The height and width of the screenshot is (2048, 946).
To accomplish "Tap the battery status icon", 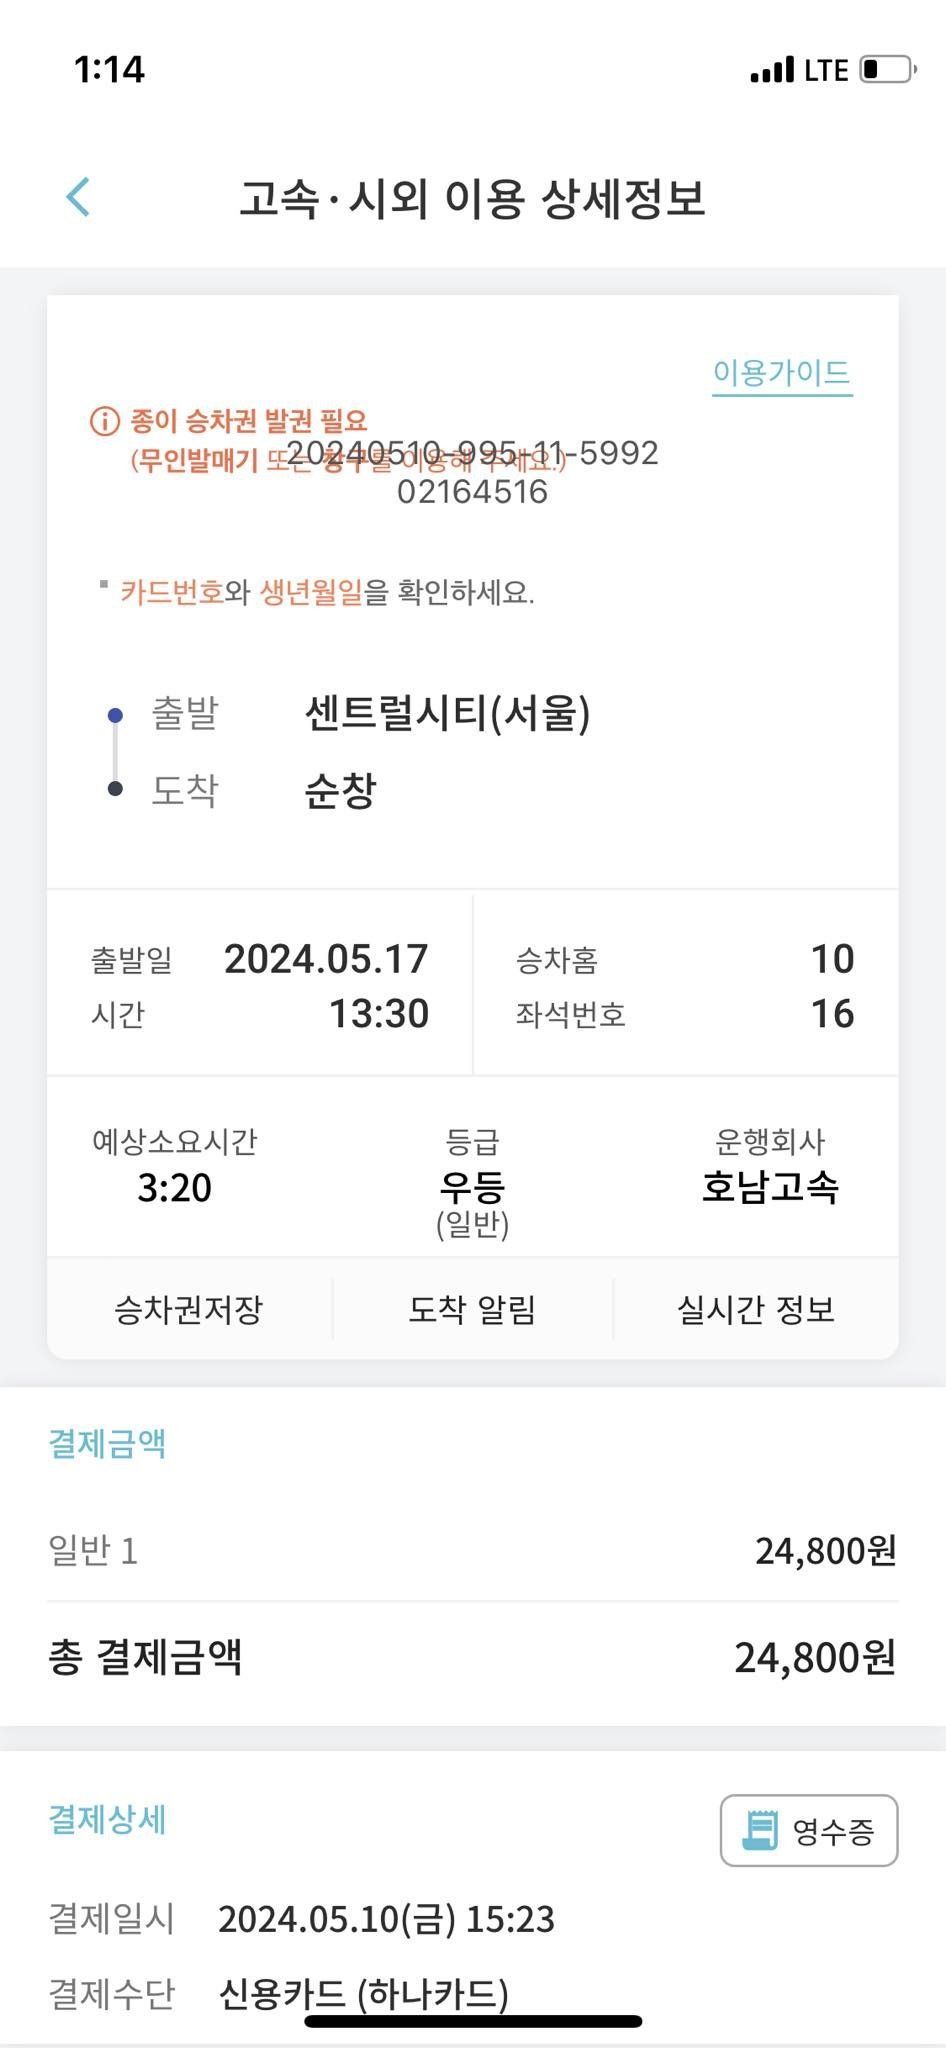I will coord(888,69).
